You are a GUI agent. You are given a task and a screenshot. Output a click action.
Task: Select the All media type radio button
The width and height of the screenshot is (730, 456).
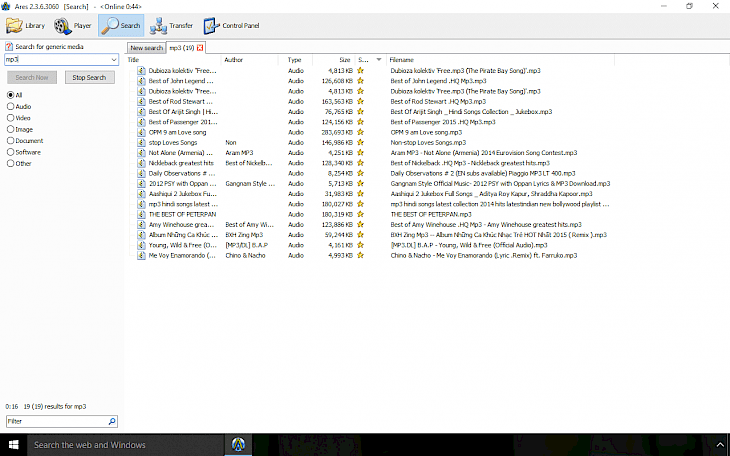(x=10, y=95)
